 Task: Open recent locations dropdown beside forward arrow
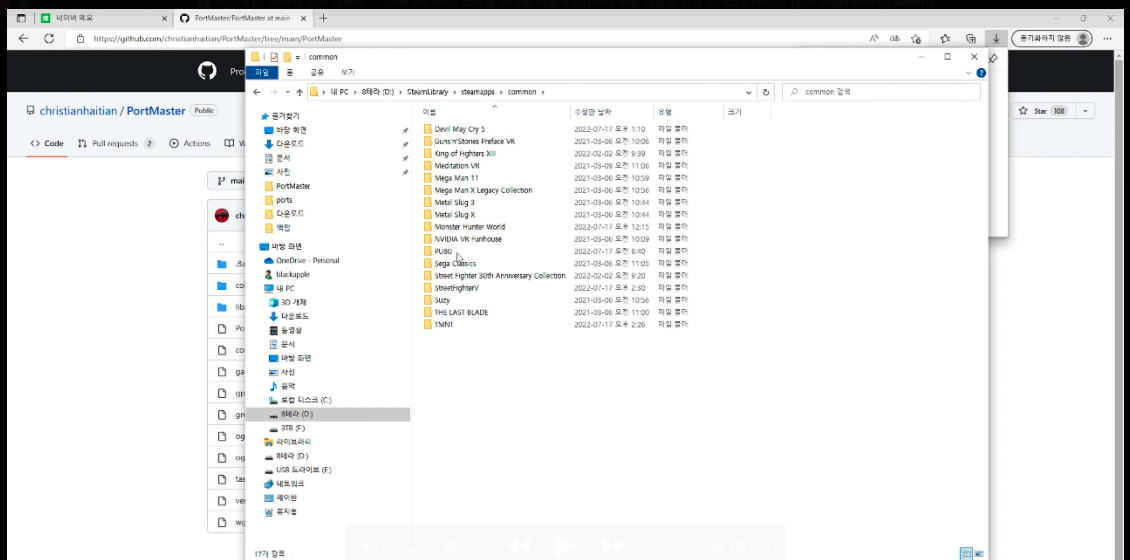288,92
